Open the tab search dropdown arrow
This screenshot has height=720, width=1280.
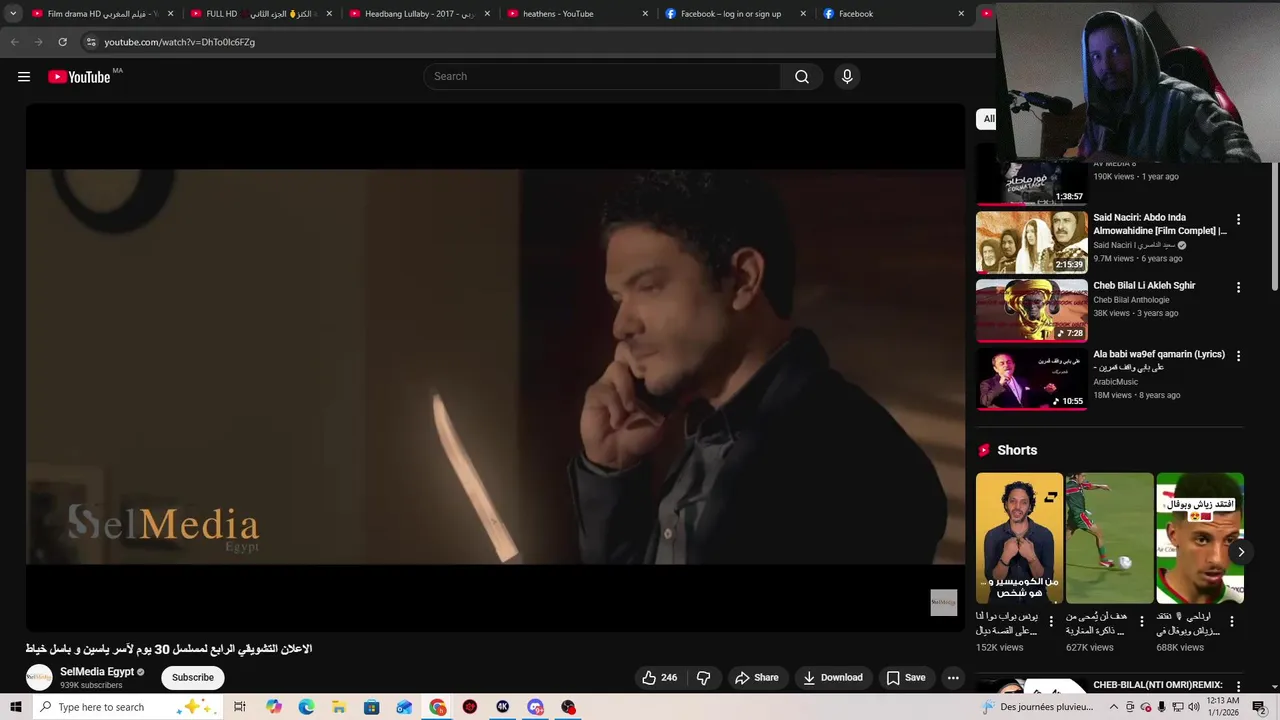click(13, 14)
